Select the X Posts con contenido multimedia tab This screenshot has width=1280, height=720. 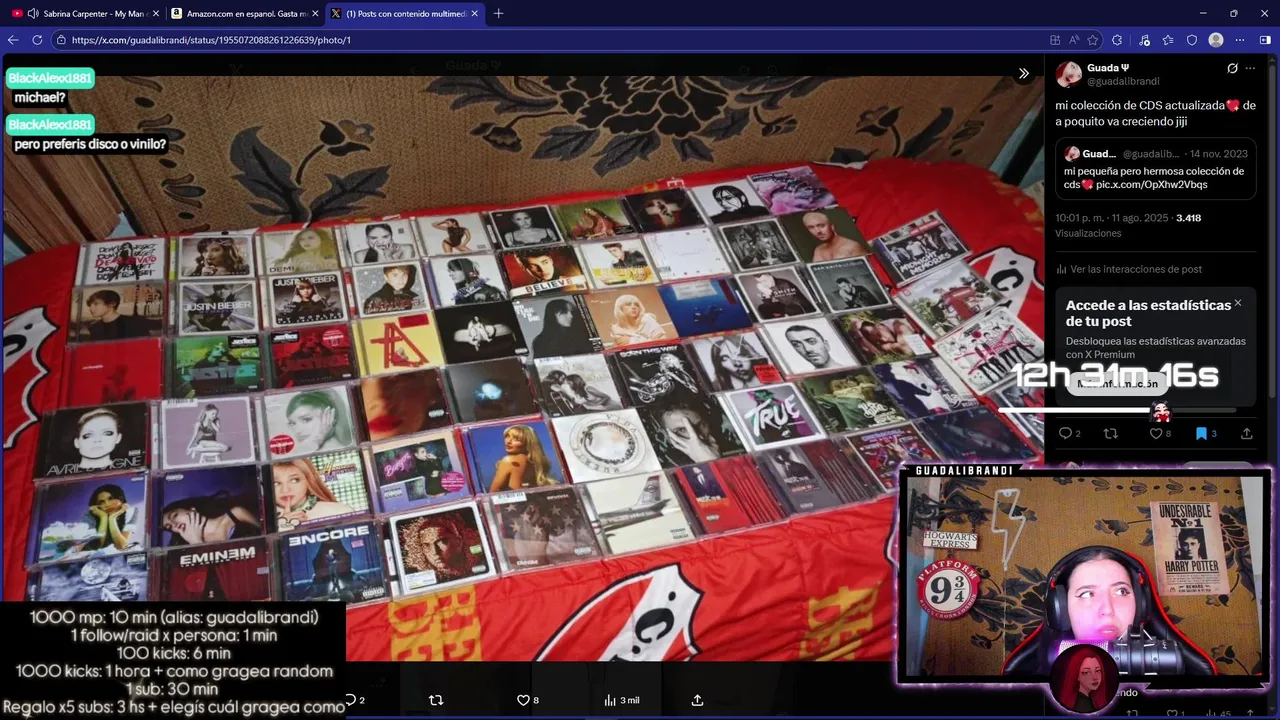pos(405,13)
